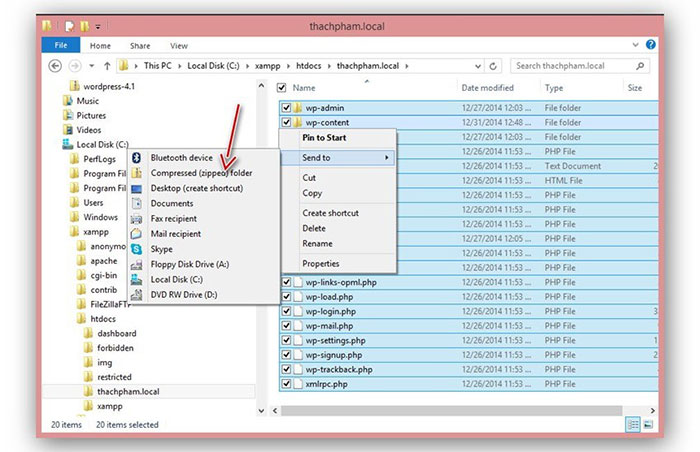Viewport: 700px width, 452px height.
Task: Uncheck the wp-login.php checkbox
Action: [x=286, y=311]
